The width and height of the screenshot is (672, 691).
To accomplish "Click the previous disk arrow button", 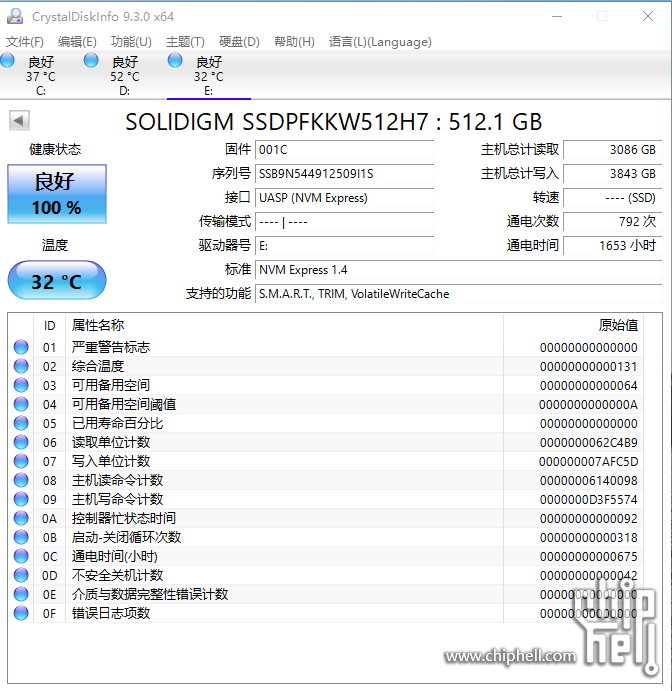I will click(19, 120).
